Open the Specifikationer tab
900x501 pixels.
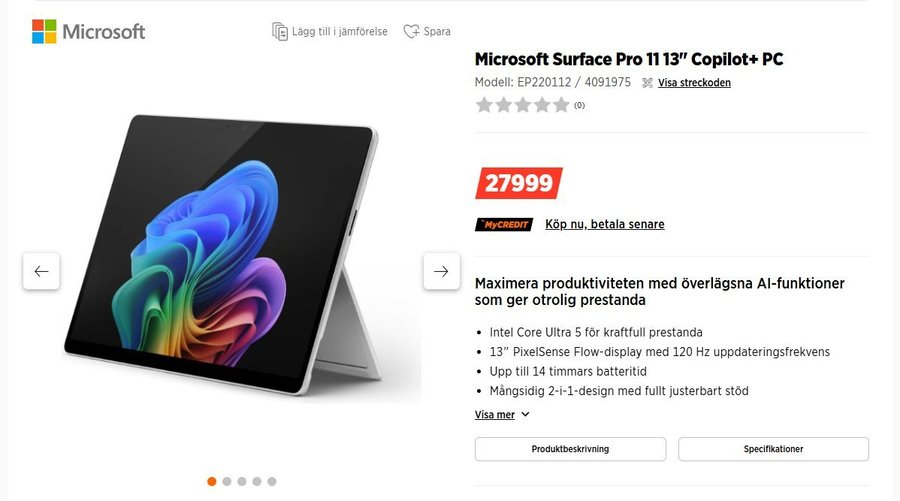[773, 449]
